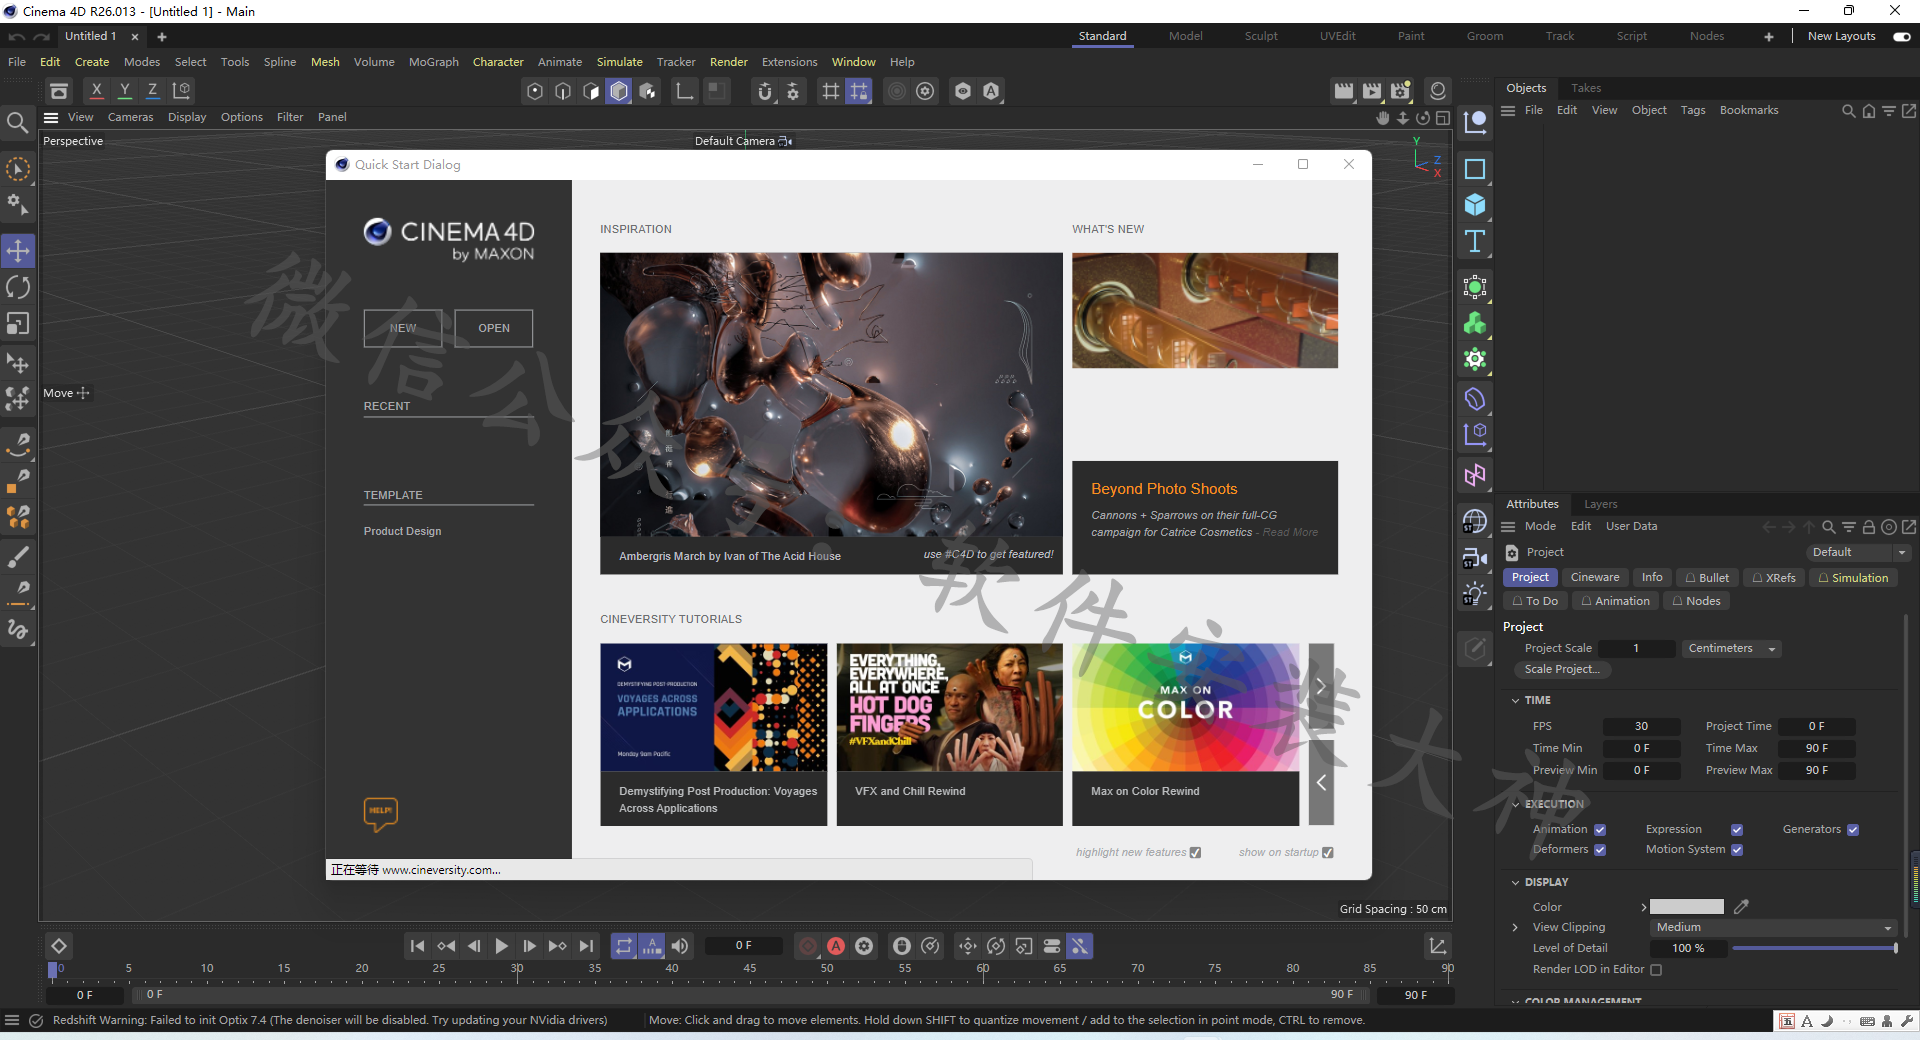Toggle Y axis lock icon
The width and height of the screenshot is (1920, 1040).
pyautogui.click(x=125, y=90)
